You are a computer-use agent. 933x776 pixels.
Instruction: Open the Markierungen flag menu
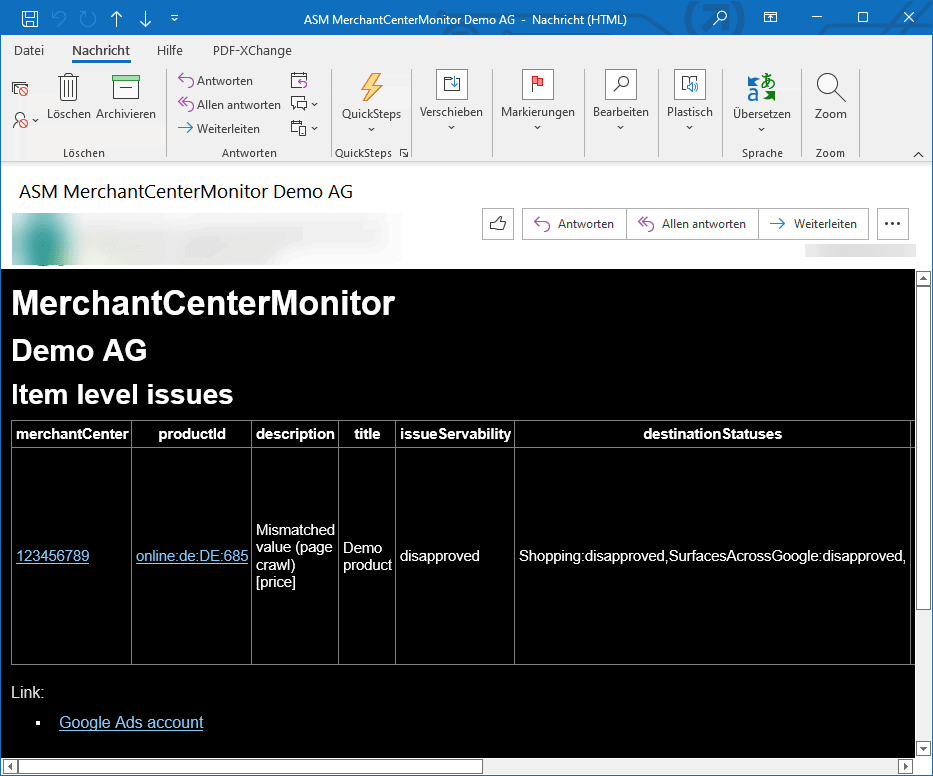(x=537, y=101)
